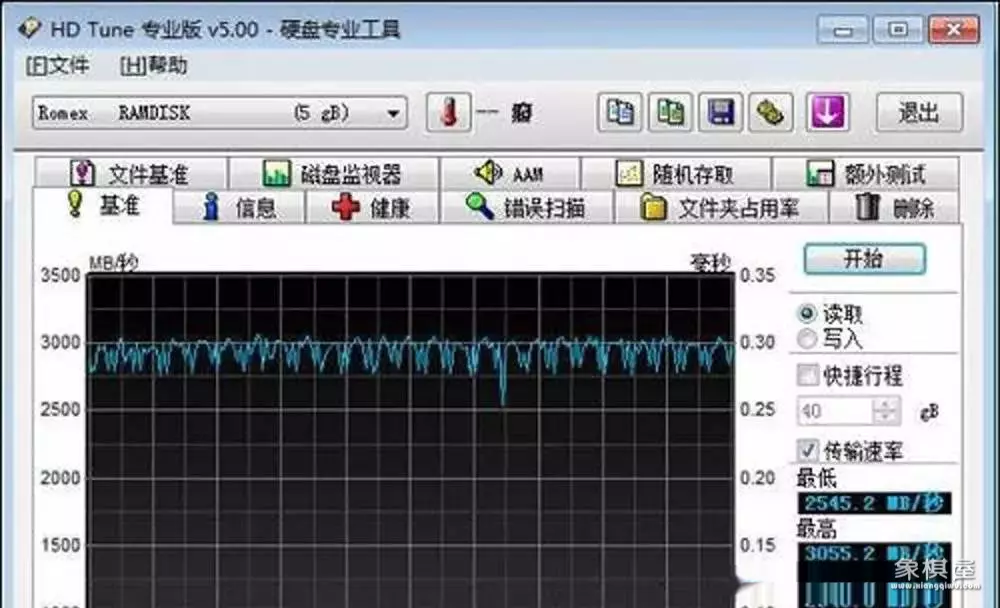This screenshot has width=1000, height=608.
Task: Click the 最高 value 3055.2 MB/秒
Action: [874, 552]
